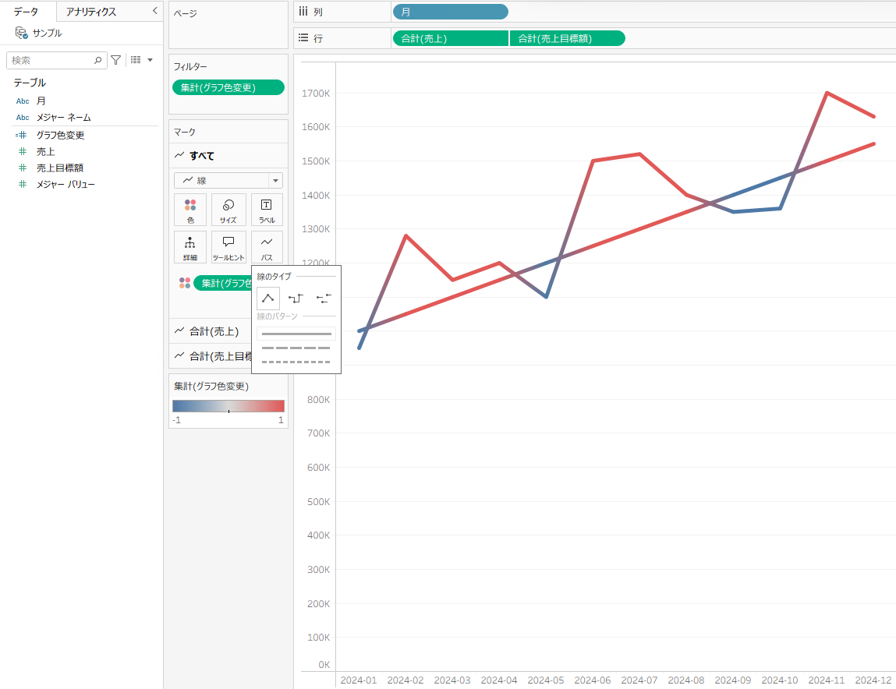
Task: Click the ラベル (Label) marks card button
Action: click(266, 210)
